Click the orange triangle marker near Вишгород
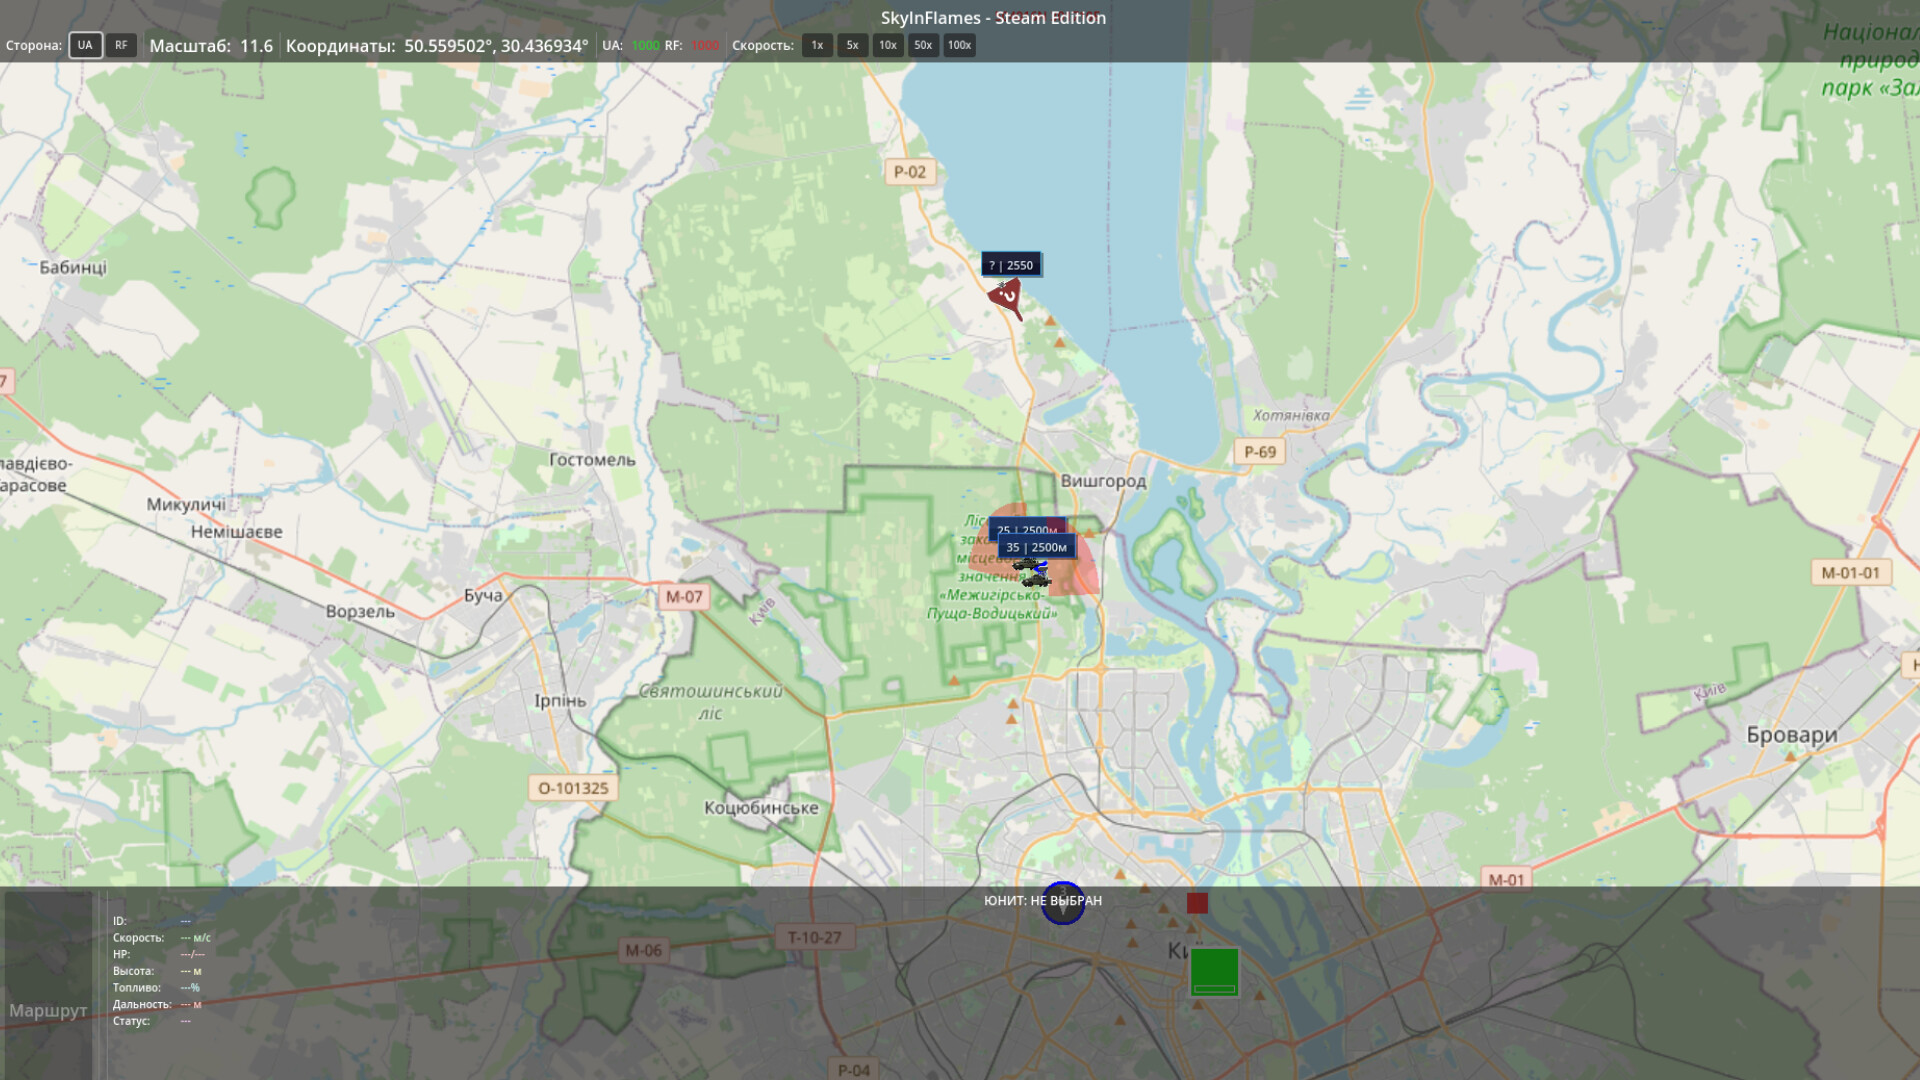The width and height of the screenshot is (1920, 1080). pyautogui.click(x=1089, y=533)
